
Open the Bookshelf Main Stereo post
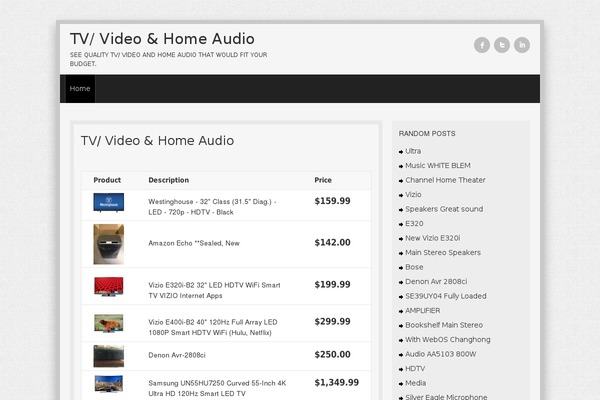pyautogui.click(x=444, y=325)
